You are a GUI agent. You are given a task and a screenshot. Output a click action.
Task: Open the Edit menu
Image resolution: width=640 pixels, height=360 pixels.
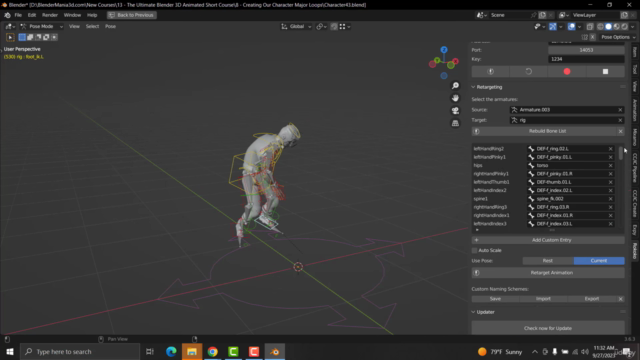[32, 15]
